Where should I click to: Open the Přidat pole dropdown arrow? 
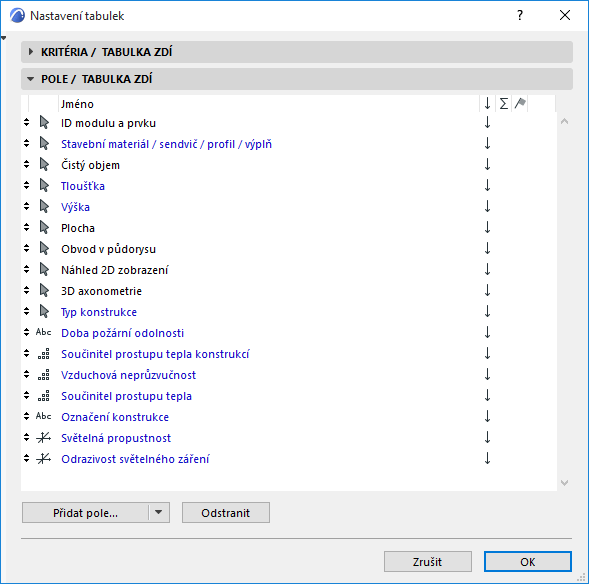[159, 512]
